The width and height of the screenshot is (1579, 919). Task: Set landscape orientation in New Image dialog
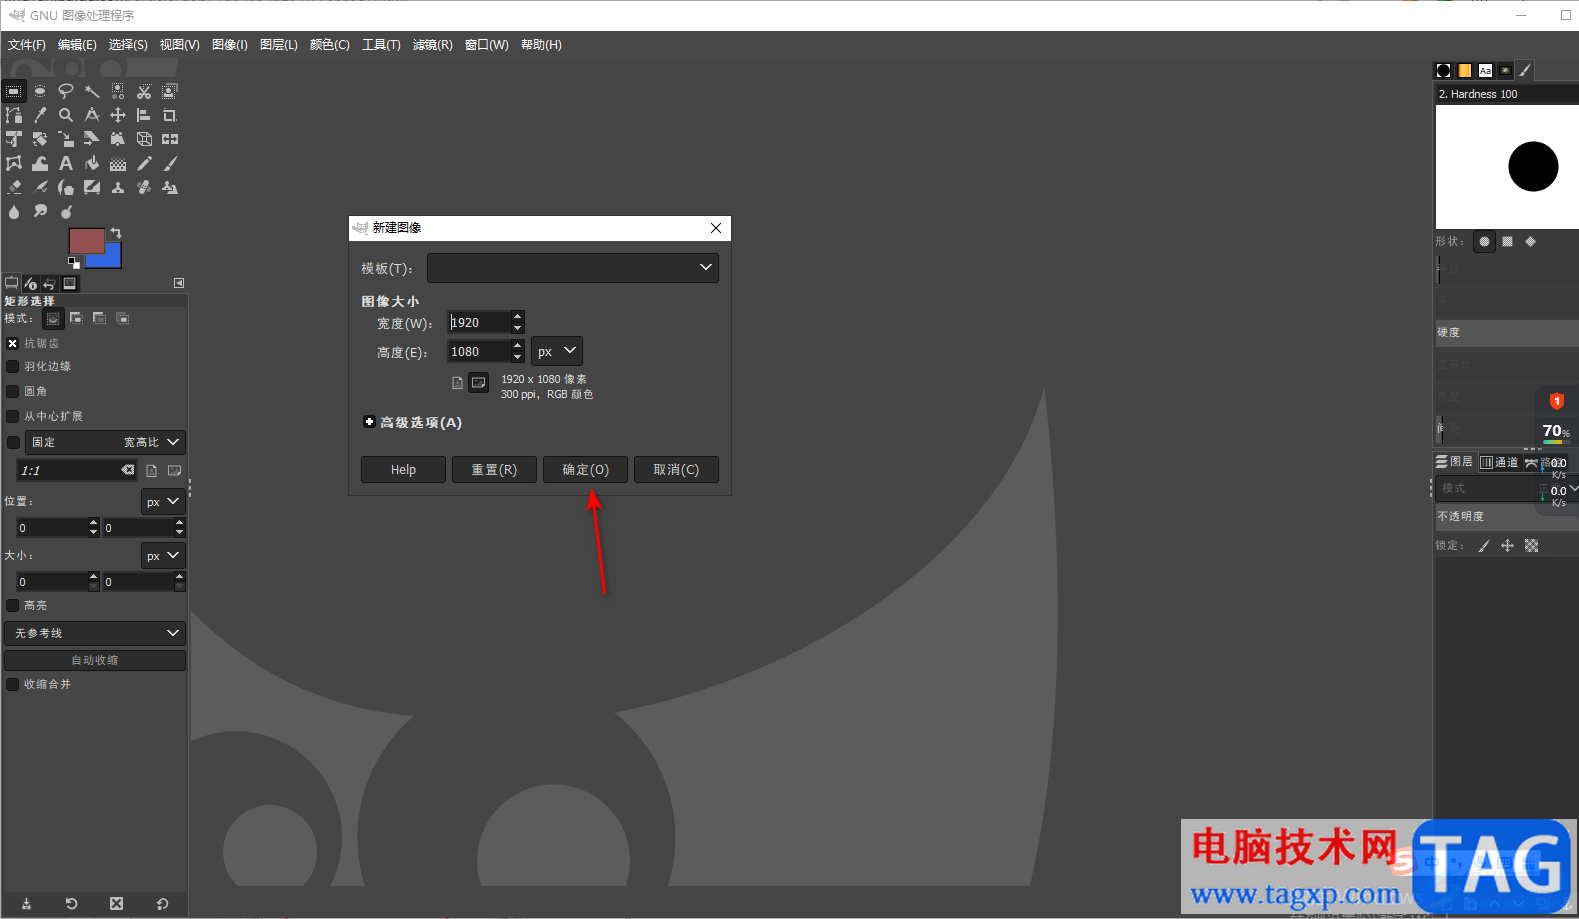pos(479,383)
